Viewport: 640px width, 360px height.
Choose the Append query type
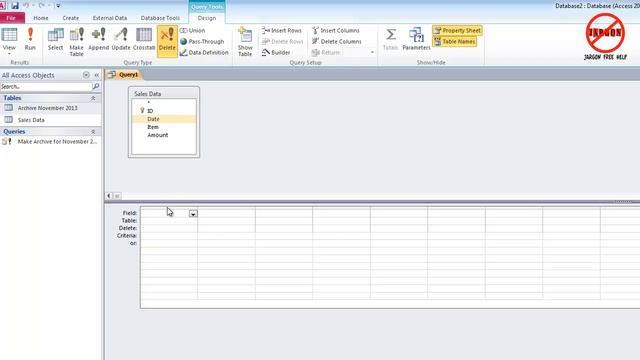99,39
